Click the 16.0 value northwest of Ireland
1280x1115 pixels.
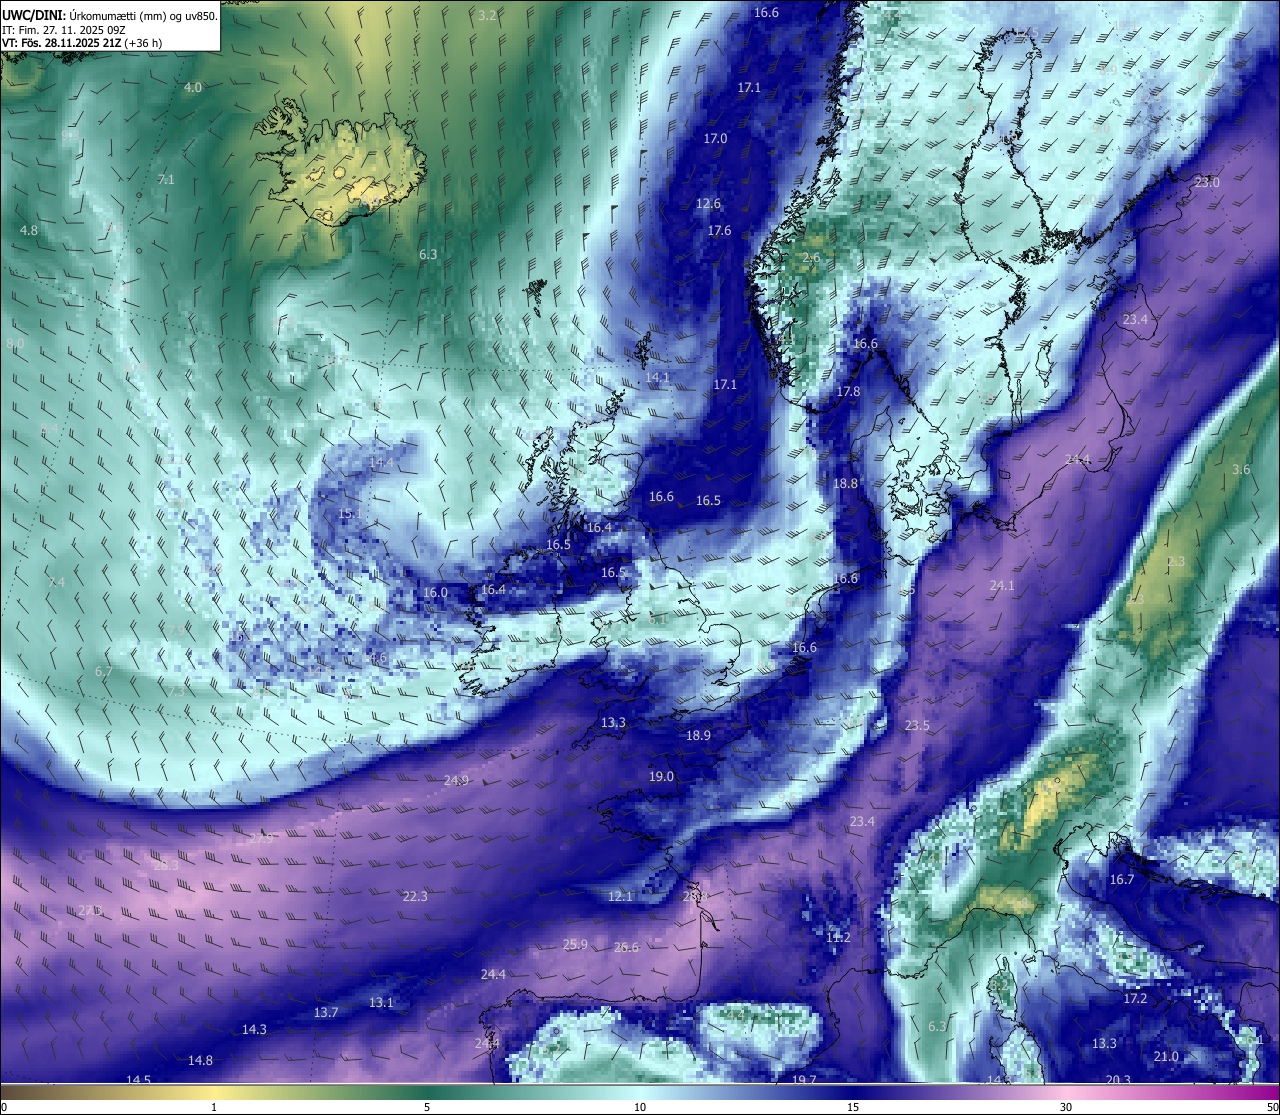[x=435, y=593]
